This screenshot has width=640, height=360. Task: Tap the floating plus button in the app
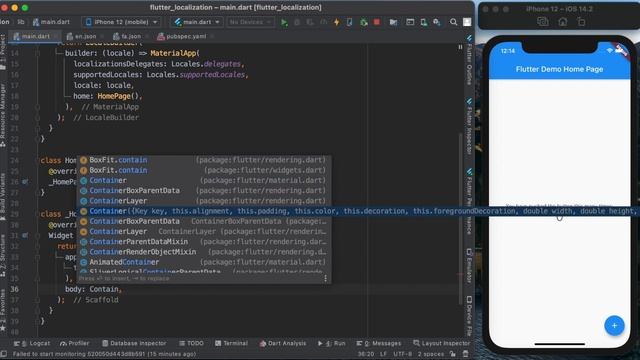click(x=614, y=326)
